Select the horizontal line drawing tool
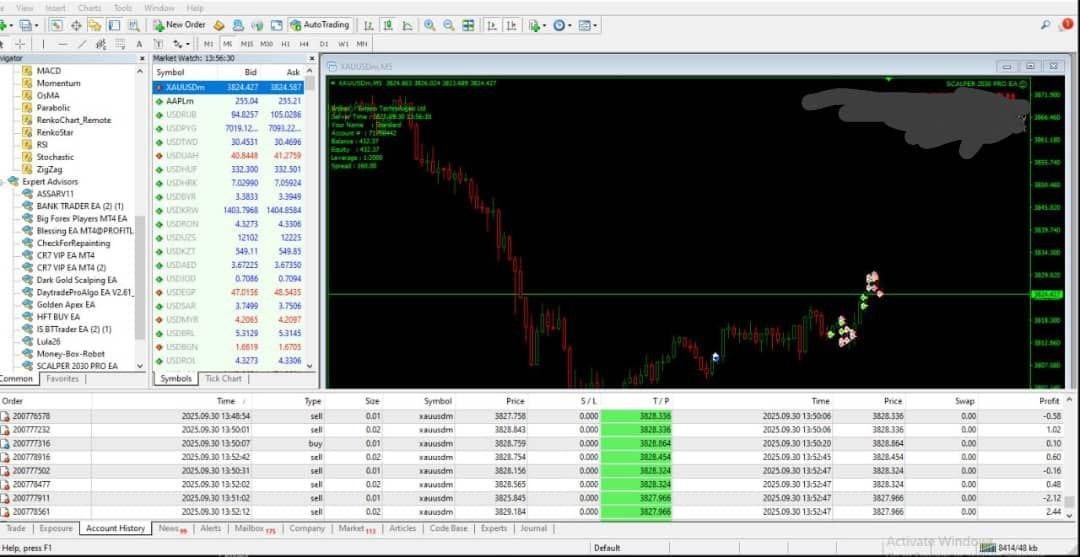Screen dimensions: 1080x557 tap(62, 44)
